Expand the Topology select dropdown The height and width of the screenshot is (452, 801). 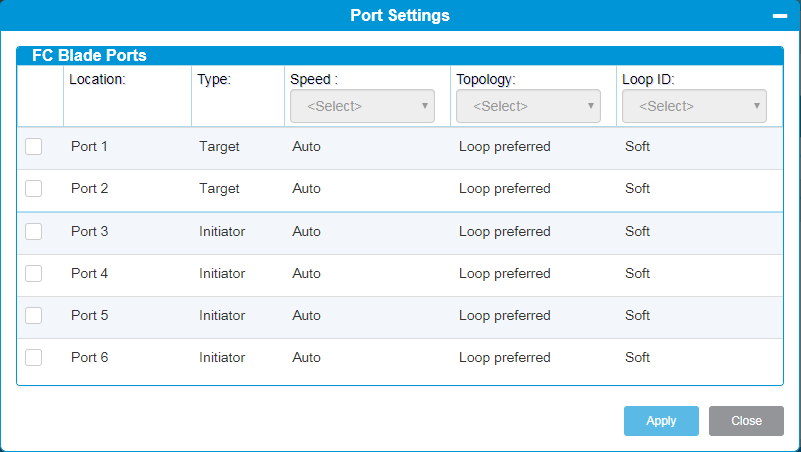[x=528, y=106]
